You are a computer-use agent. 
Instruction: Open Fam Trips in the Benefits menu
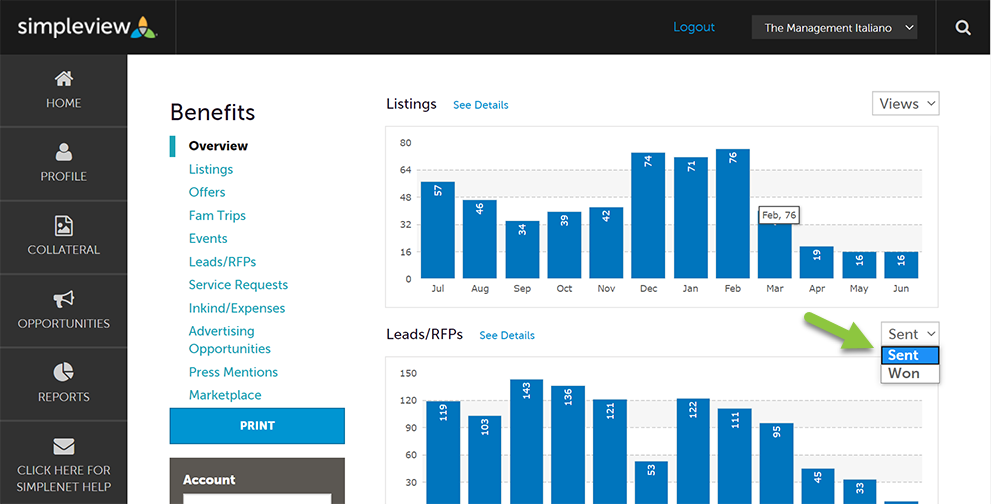click(x=217, y=216)
